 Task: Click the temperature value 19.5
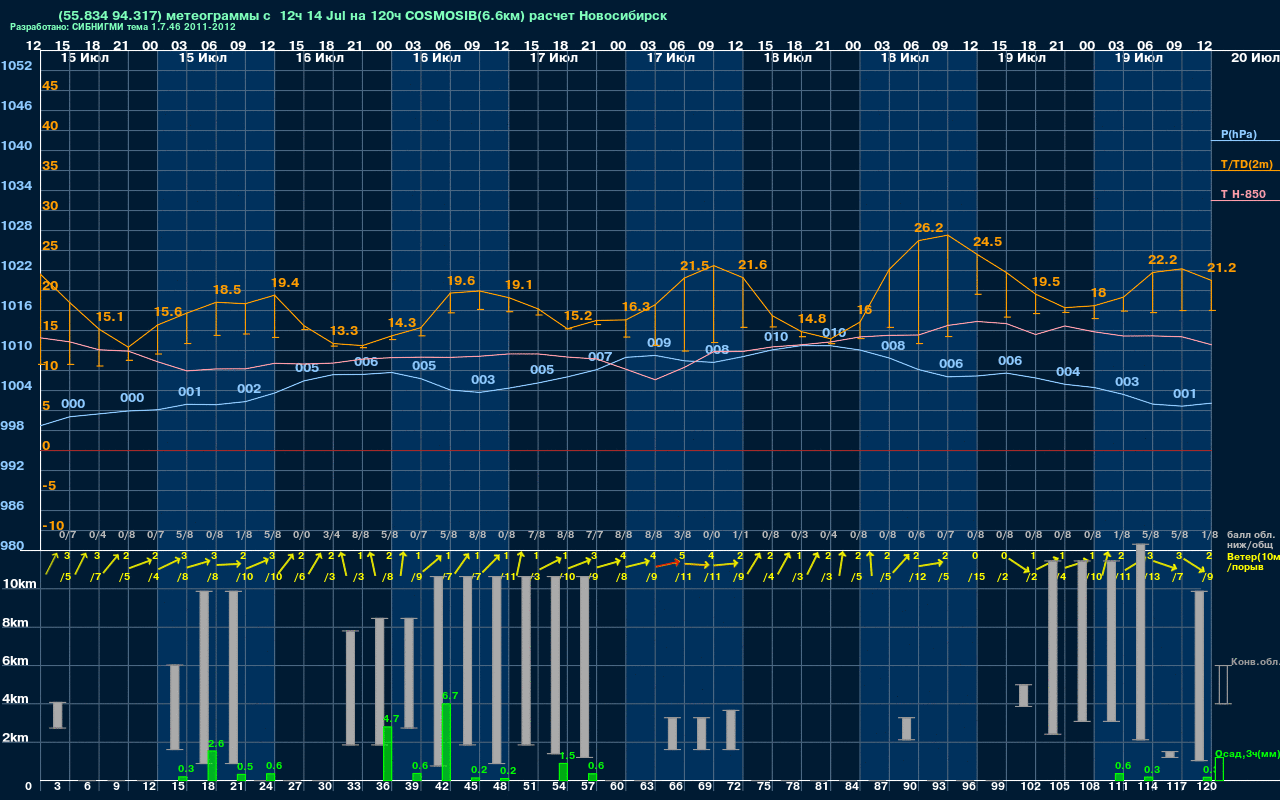click(1046, 282)
